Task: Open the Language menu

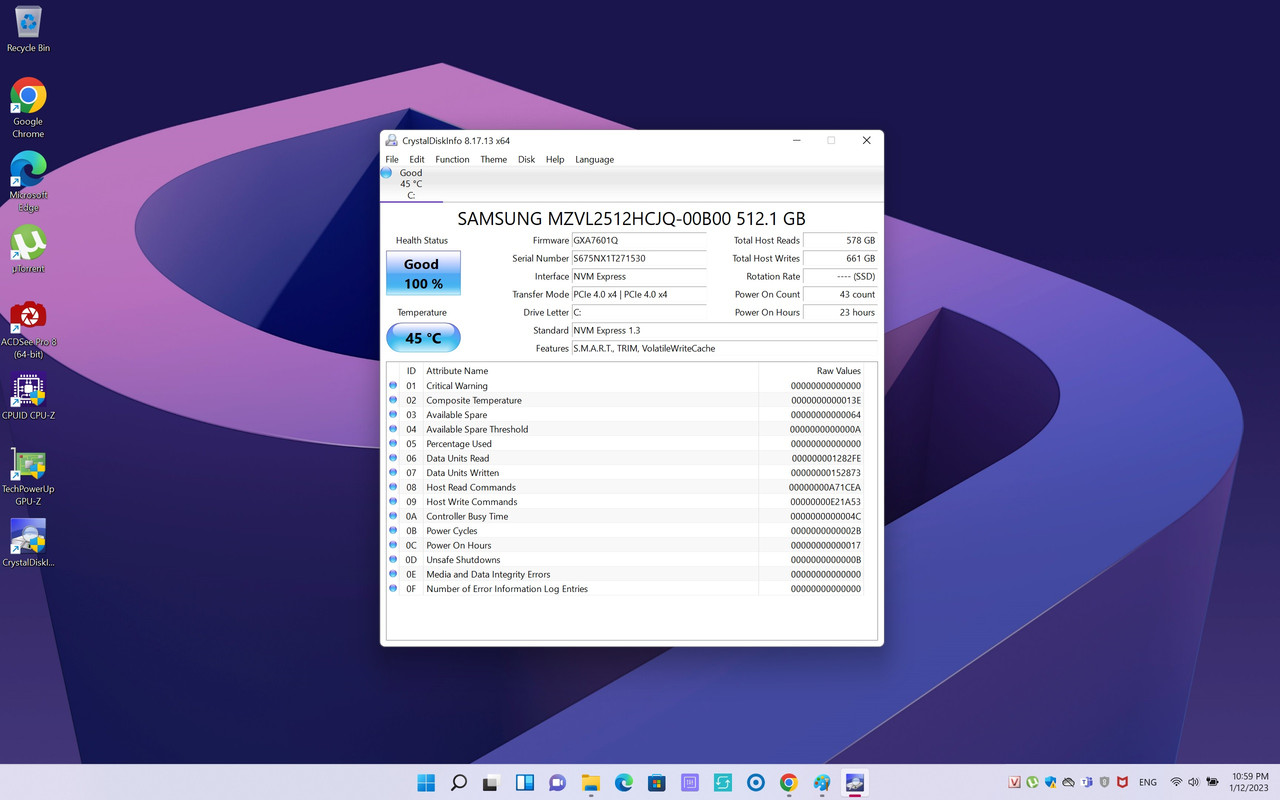Action: pyautogui.click(x=594, y=160)
